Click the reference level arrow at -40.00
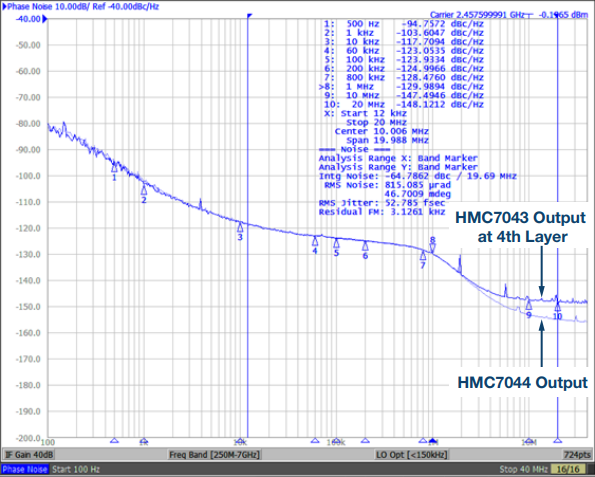595x477 pixels. click(x=45, y=19)
